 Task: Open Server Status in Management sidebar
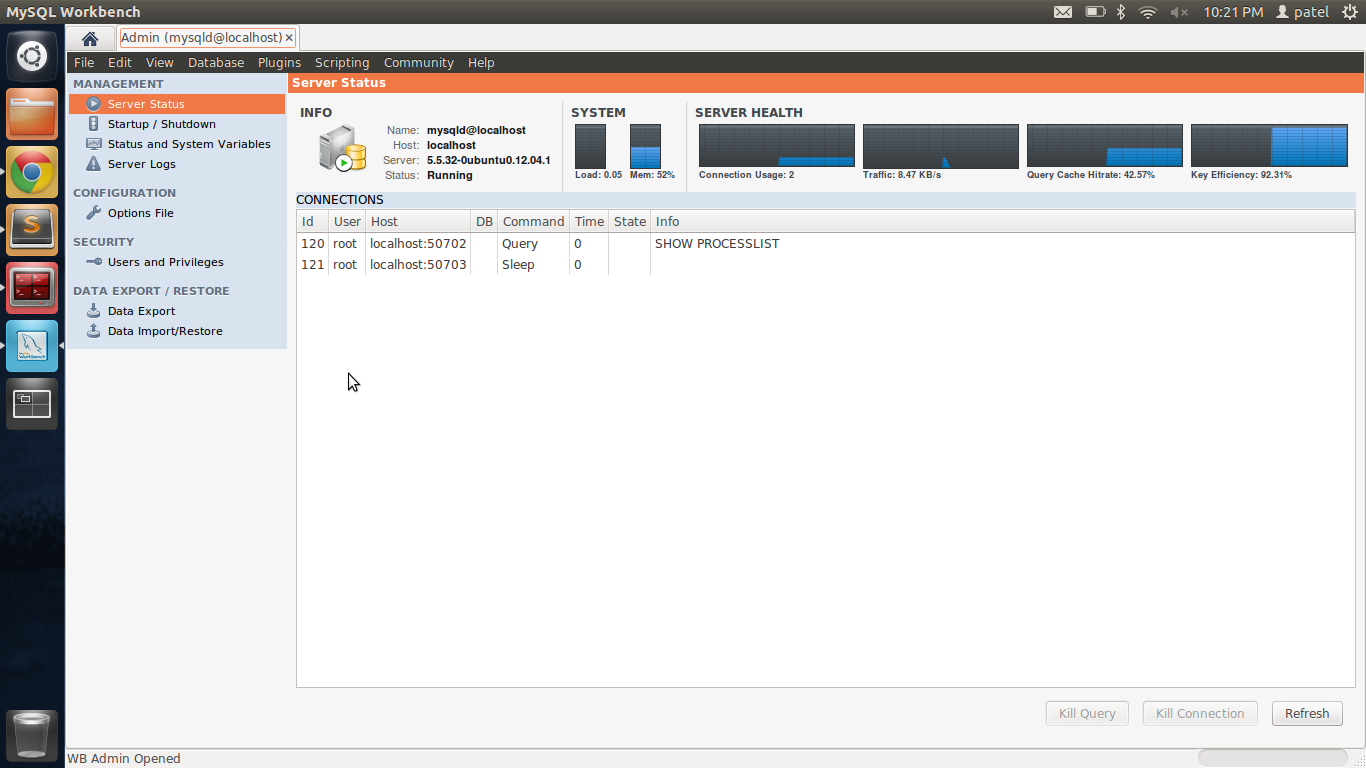tap(177, 104)
